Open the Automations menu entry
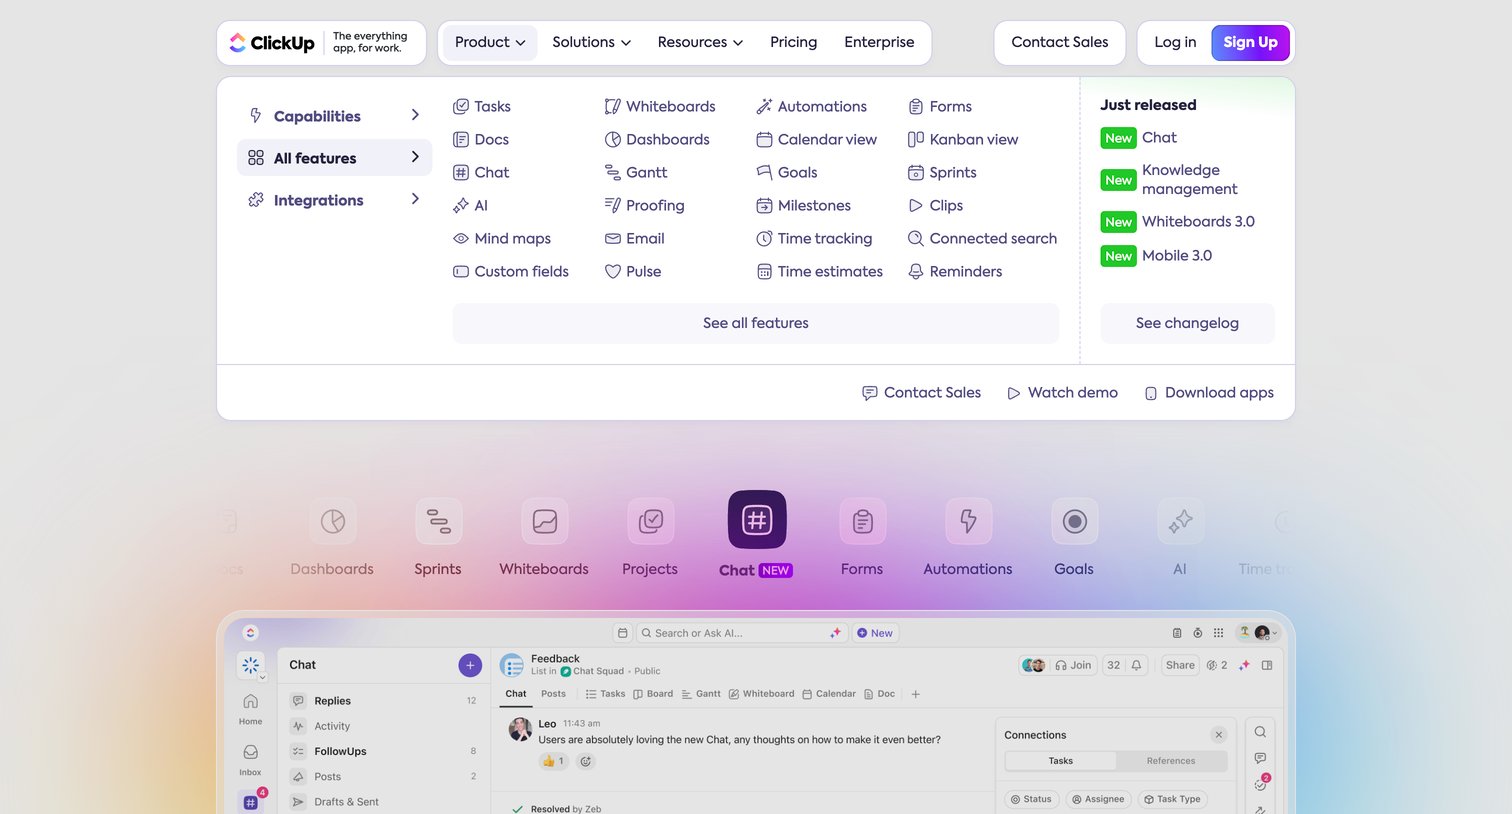Image resolution: width=1512 pixels, height=814 pixels. (812, 106)
